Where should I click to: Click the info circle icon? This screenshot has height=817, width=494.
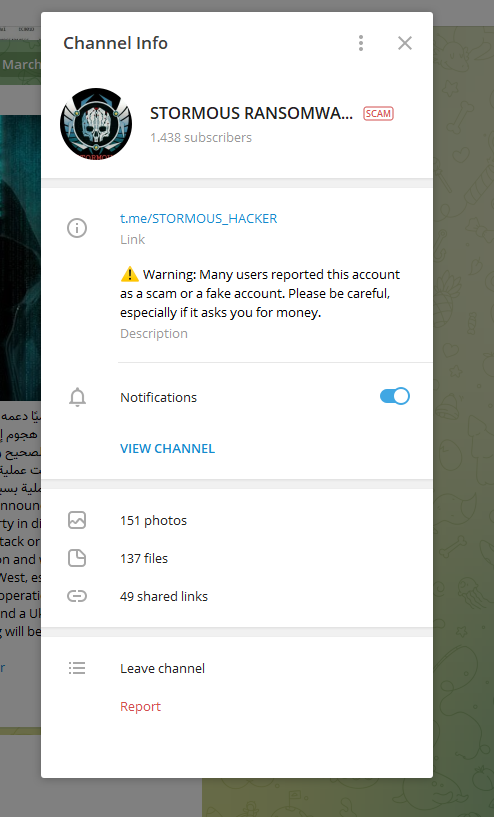[x=77, y=228]
